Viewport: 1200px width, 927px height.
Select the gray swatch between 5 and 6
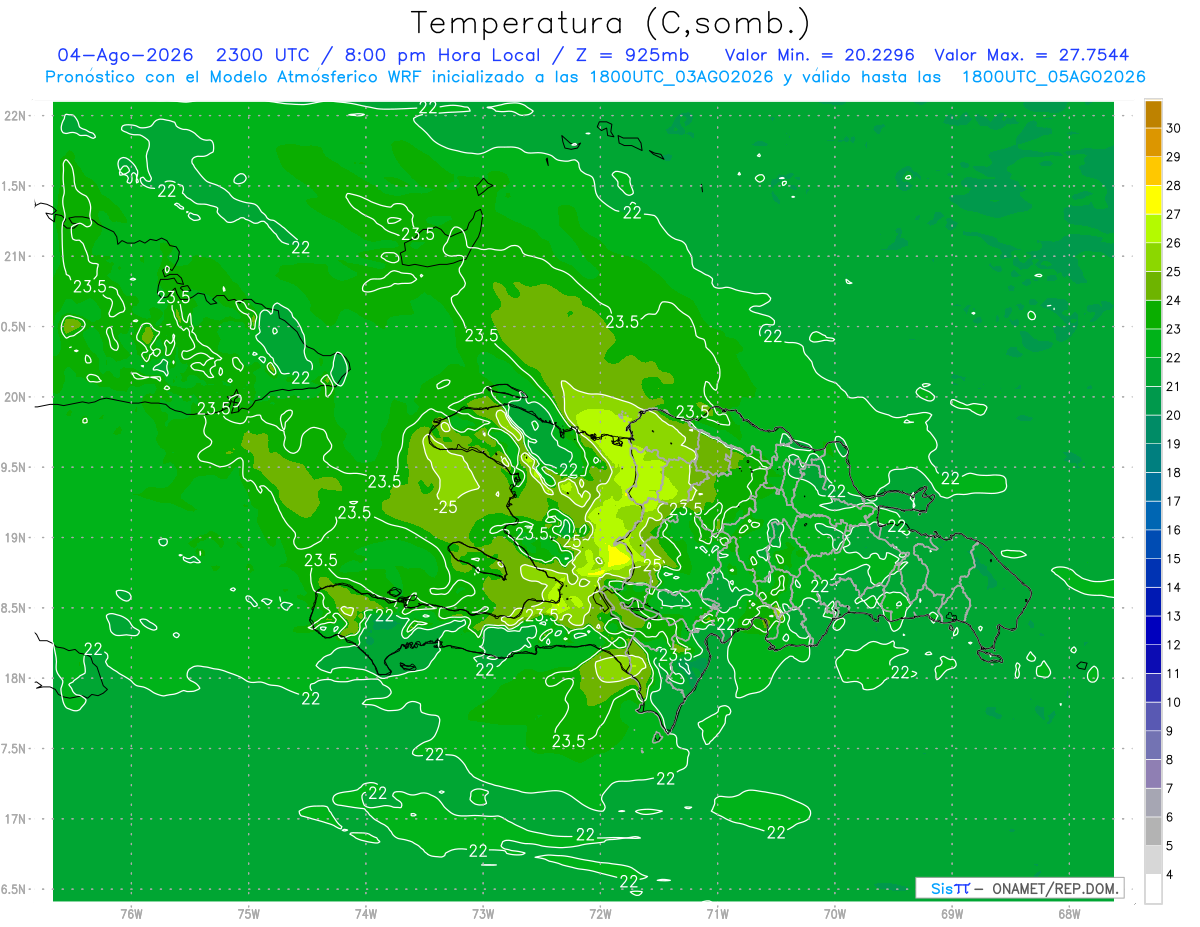click(x=1153, y=832)
